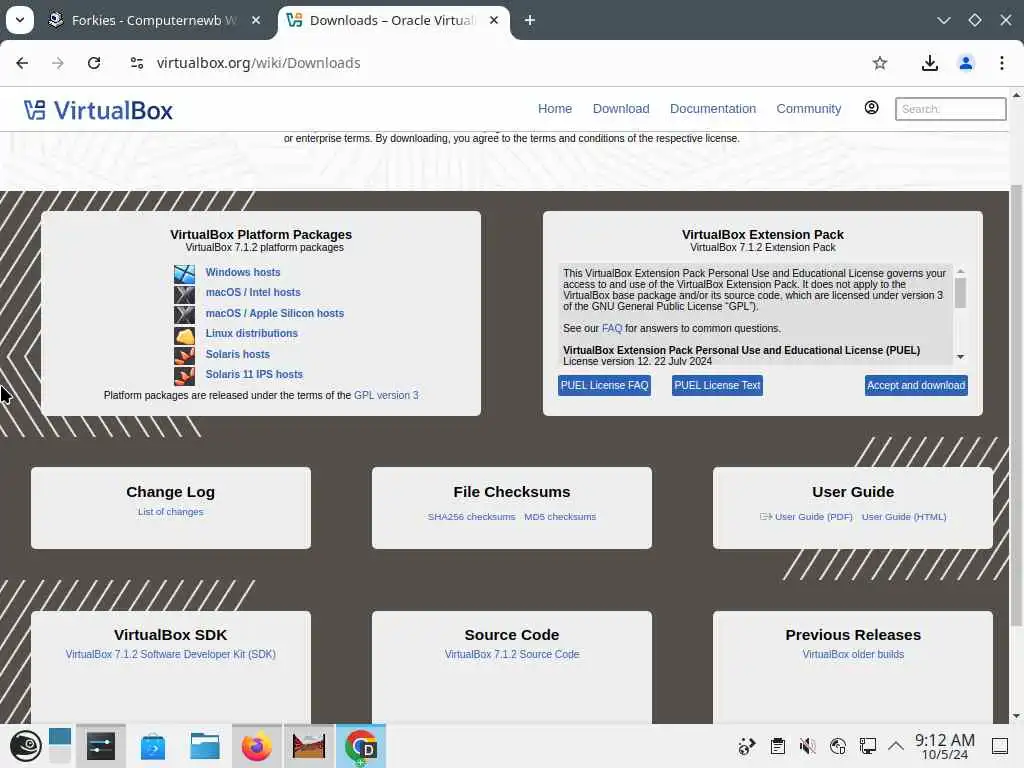1024x768 pixels.
Task: Open VirtualBox 7.1.2 Source Code link
Action: click(512, 654)
